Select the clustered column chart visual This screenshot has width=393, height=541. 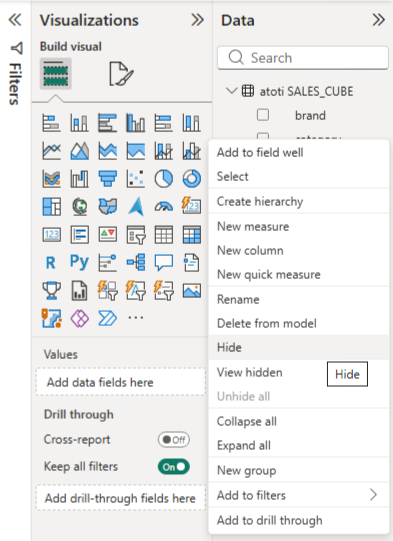pos(136,123)
